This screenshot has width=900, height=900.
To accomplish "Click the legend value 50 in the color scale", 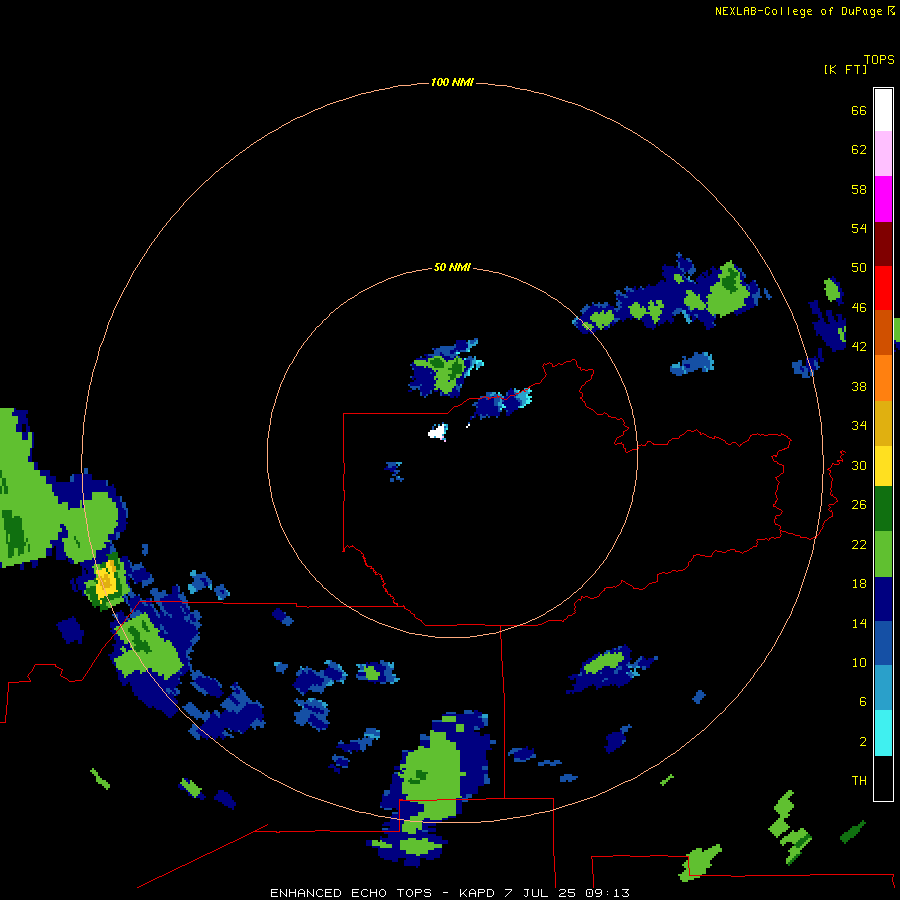I will click(859, 268).
